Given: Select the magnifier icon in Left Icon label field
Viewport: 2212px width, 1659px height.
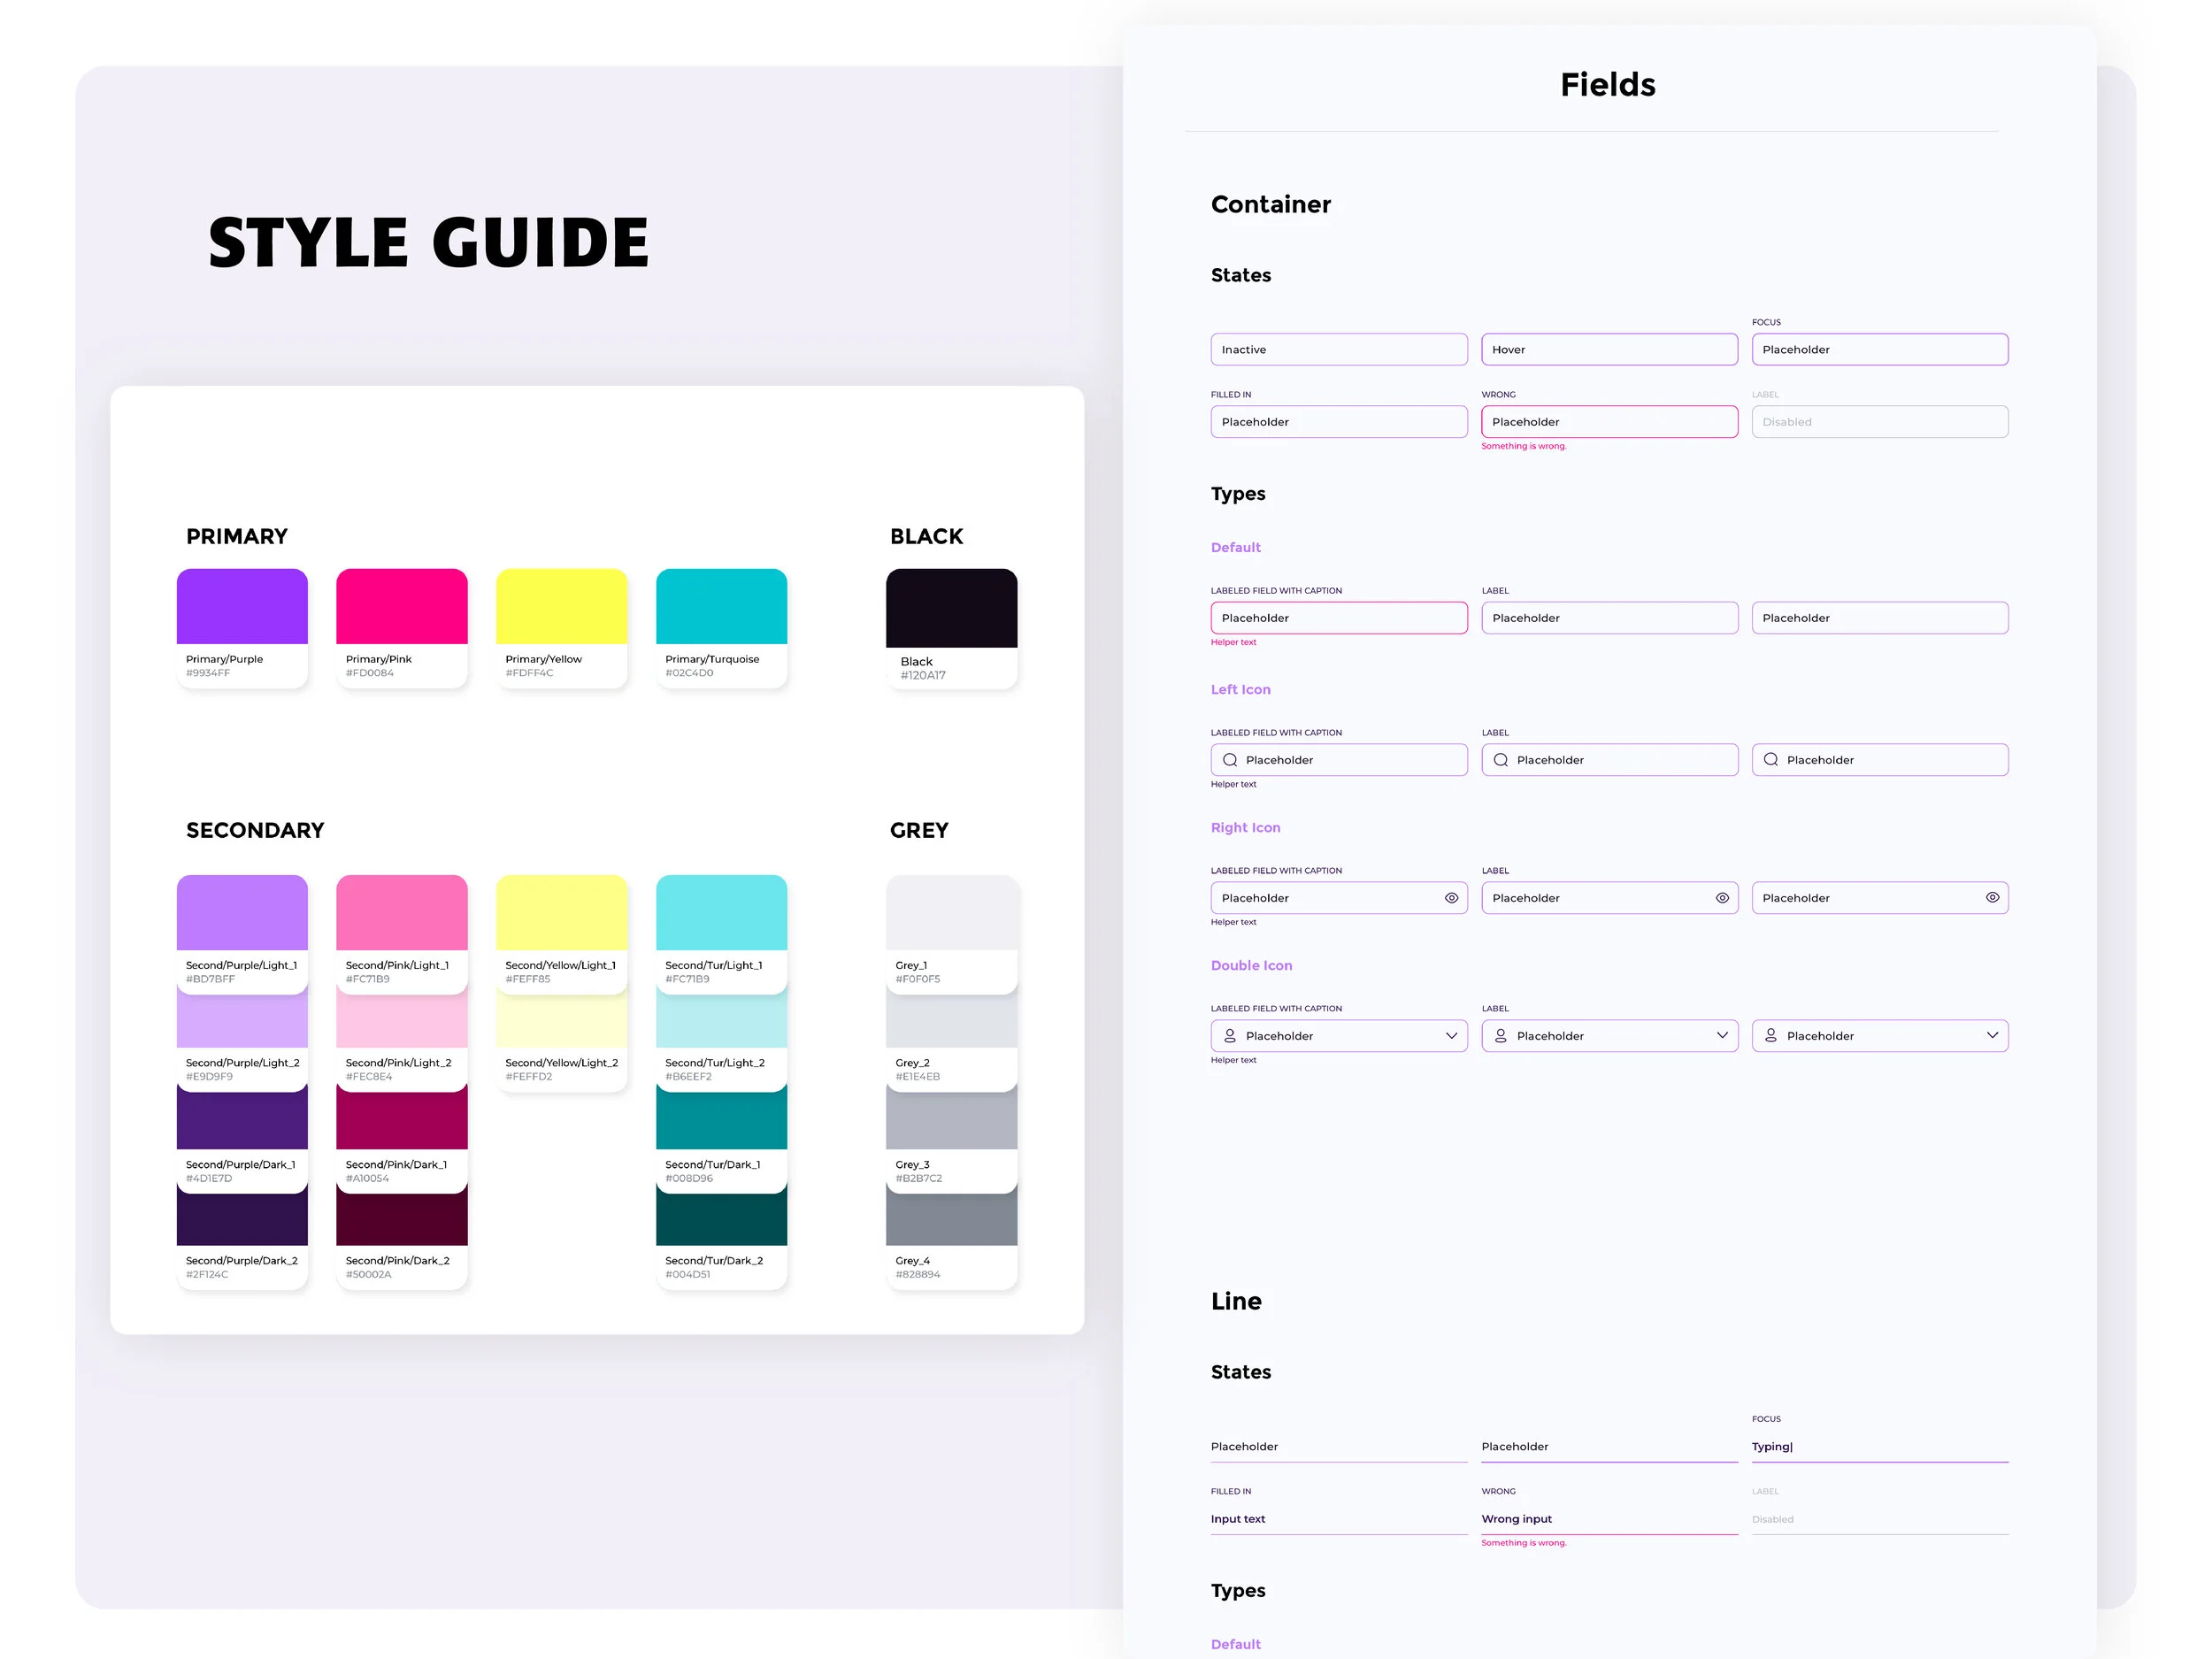Looking at the screenshot, I should pos(1501,760).
